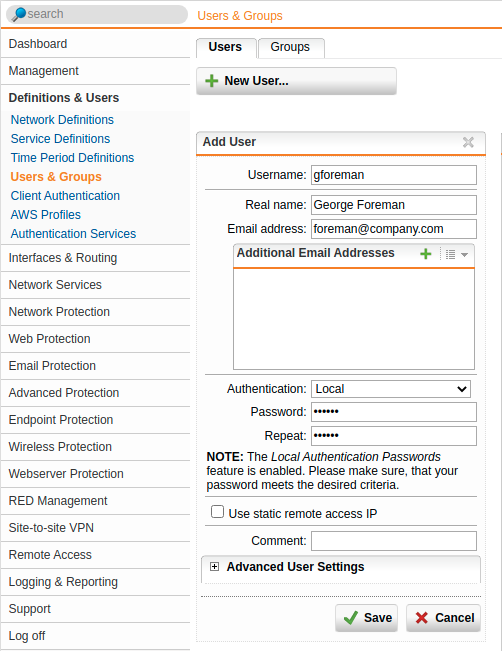Expand Advanced User Settings plus box

pyautogui.click(x=214, y=567)
